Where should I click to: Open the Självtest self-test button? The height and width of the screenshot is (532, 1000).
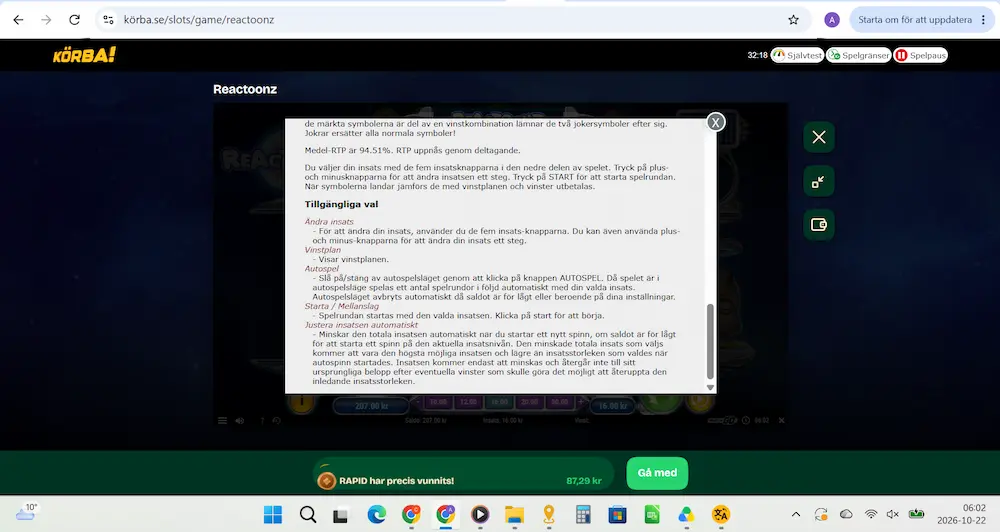tap(798, 55)
